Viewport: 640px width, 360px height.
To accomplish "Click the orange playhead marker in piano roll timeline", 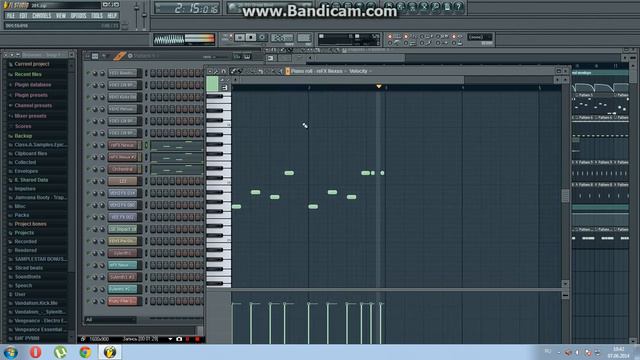I will 379,87.
